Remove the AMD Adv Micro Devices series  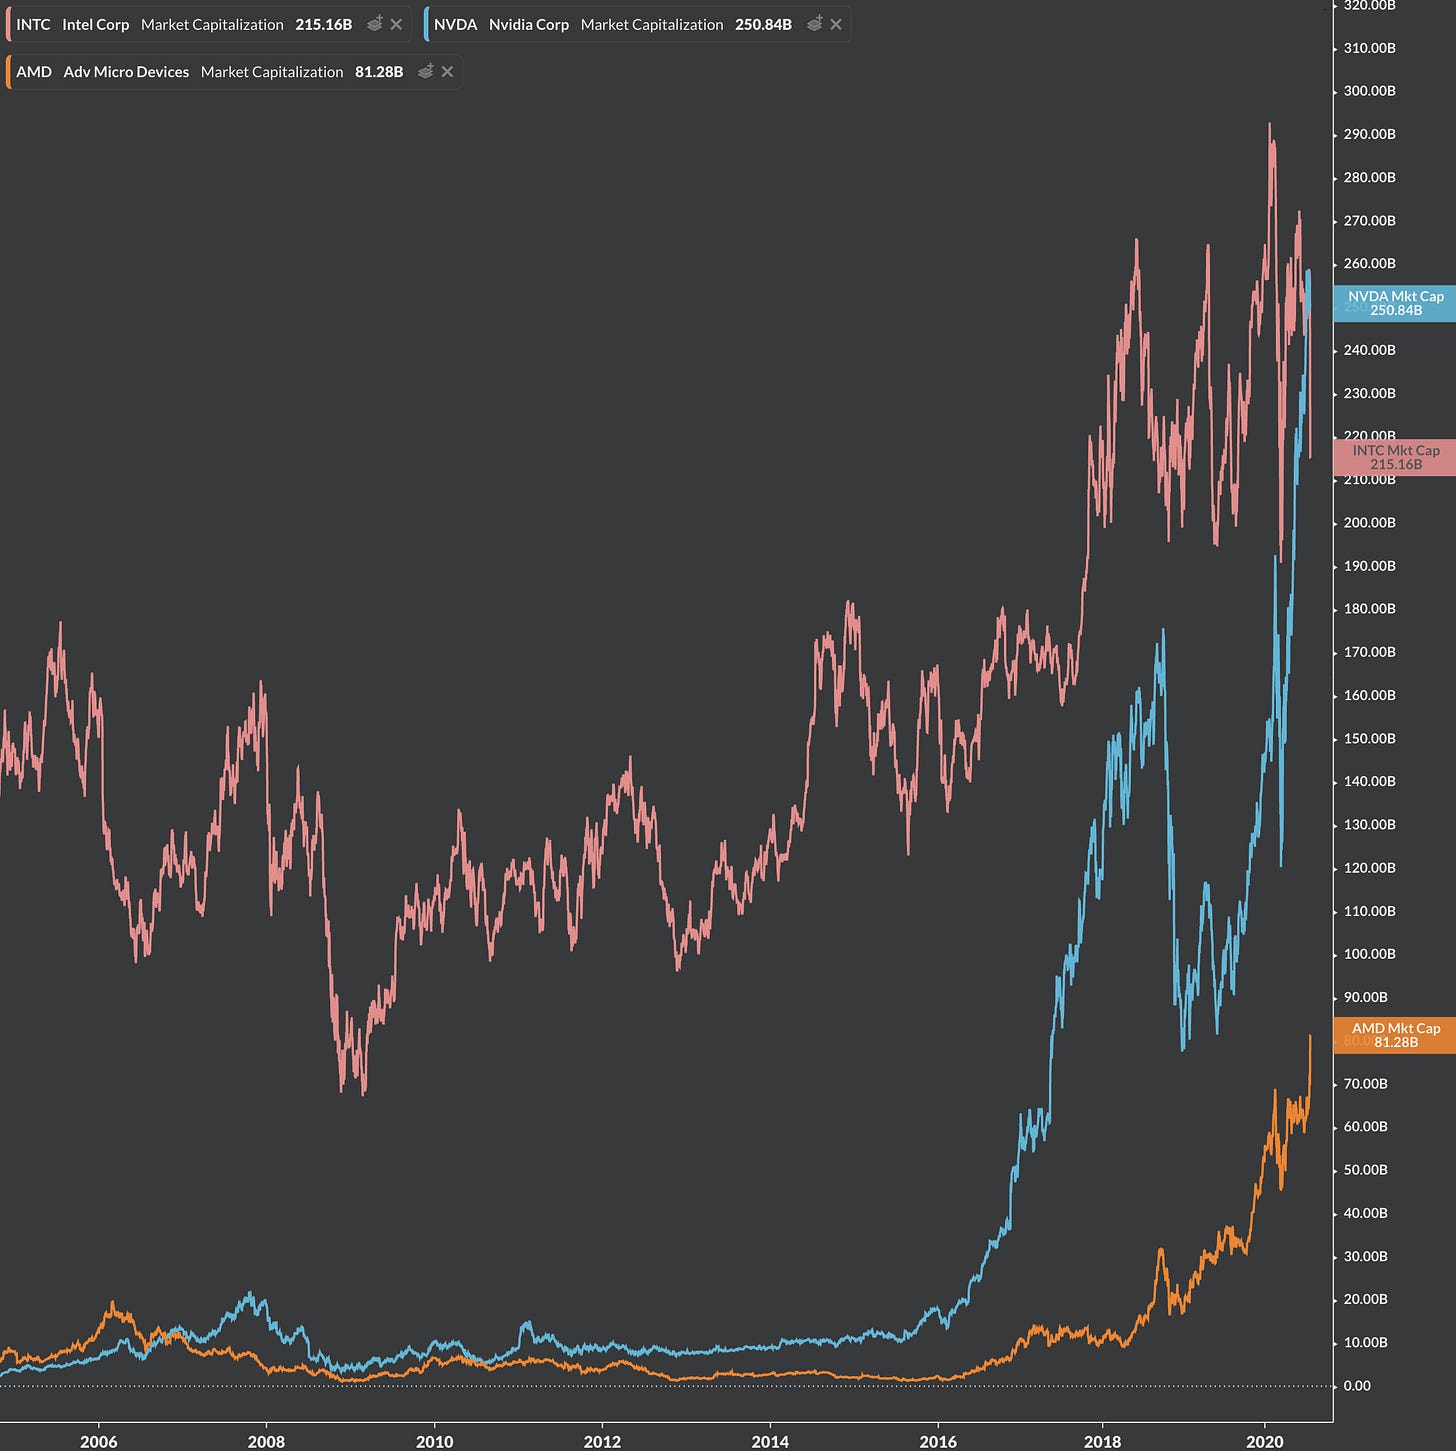pyautogui.click(x=447, y=72)
